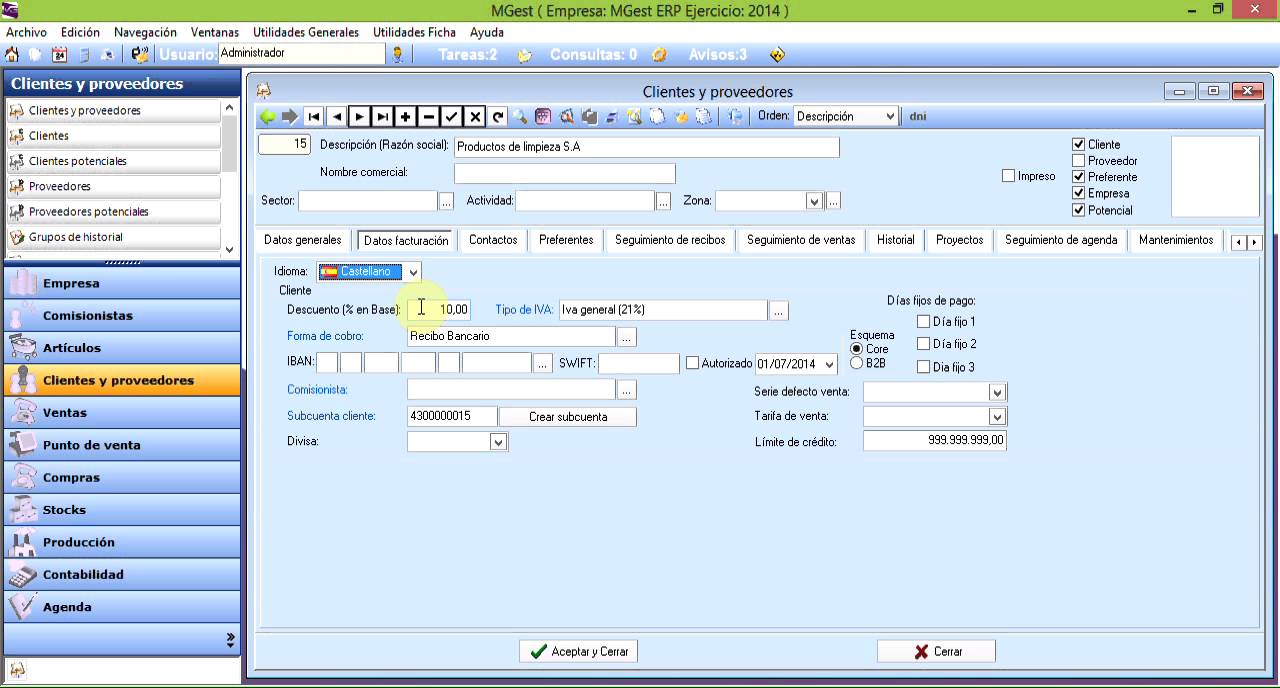This screenshot has width=1280, height=688.
Task: Toggle the Empresa checkbox
Action: coord(1078,193)
